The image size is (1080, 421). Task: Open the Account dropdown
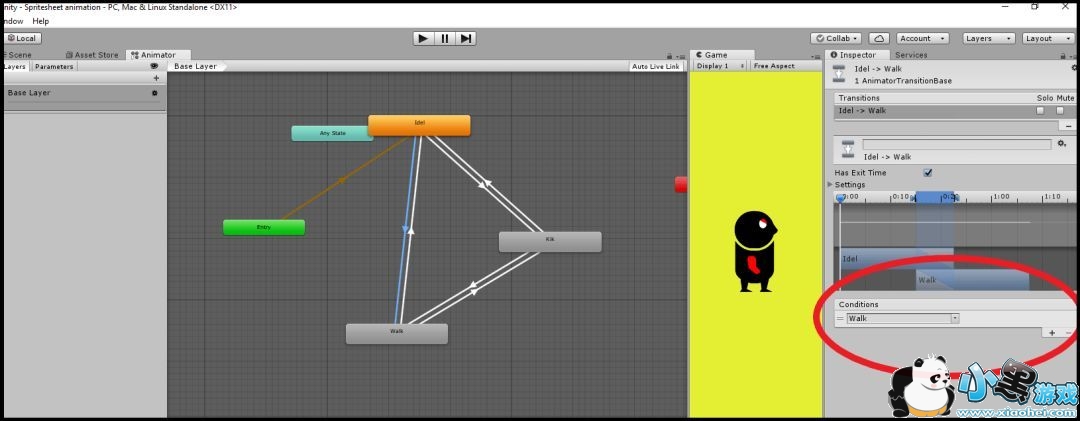click(x=922, y=39)
